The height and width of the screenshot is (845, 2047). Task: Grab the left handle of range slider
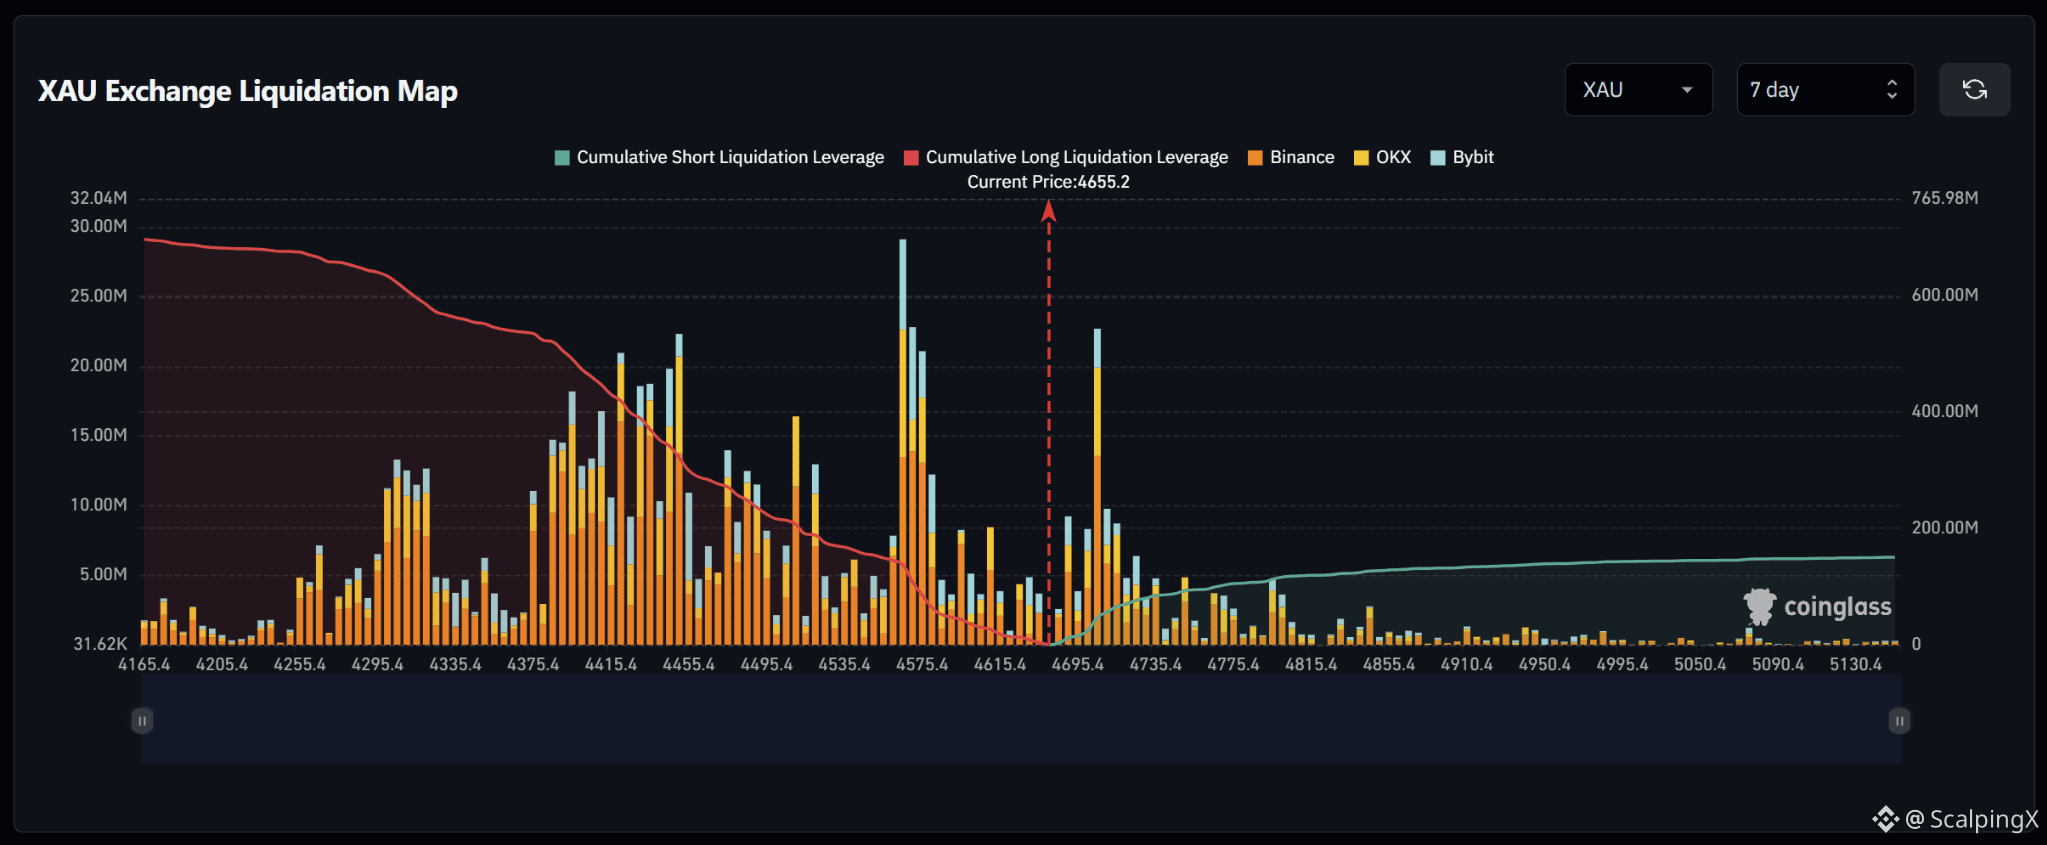coord(142,720)
